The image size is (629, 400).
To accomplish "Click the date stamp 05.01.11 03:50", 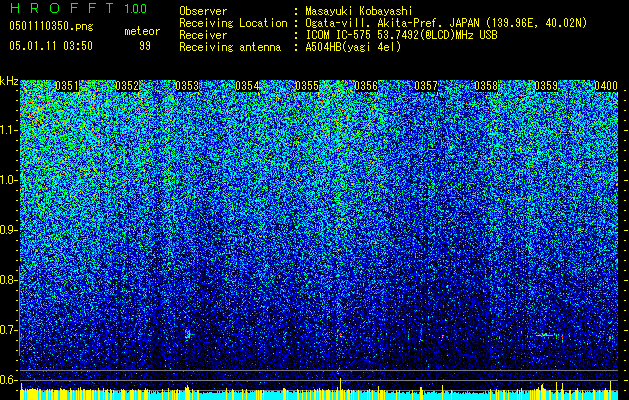I will click(x=51, y=46).
